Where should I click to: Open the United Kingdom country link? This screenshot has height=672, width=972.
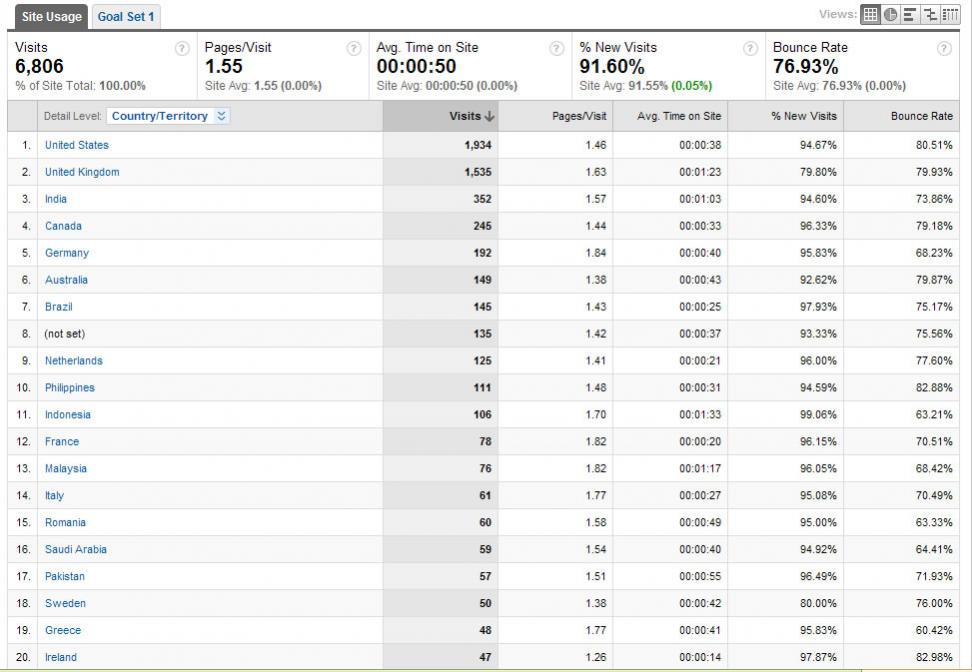tap(82, 172)
